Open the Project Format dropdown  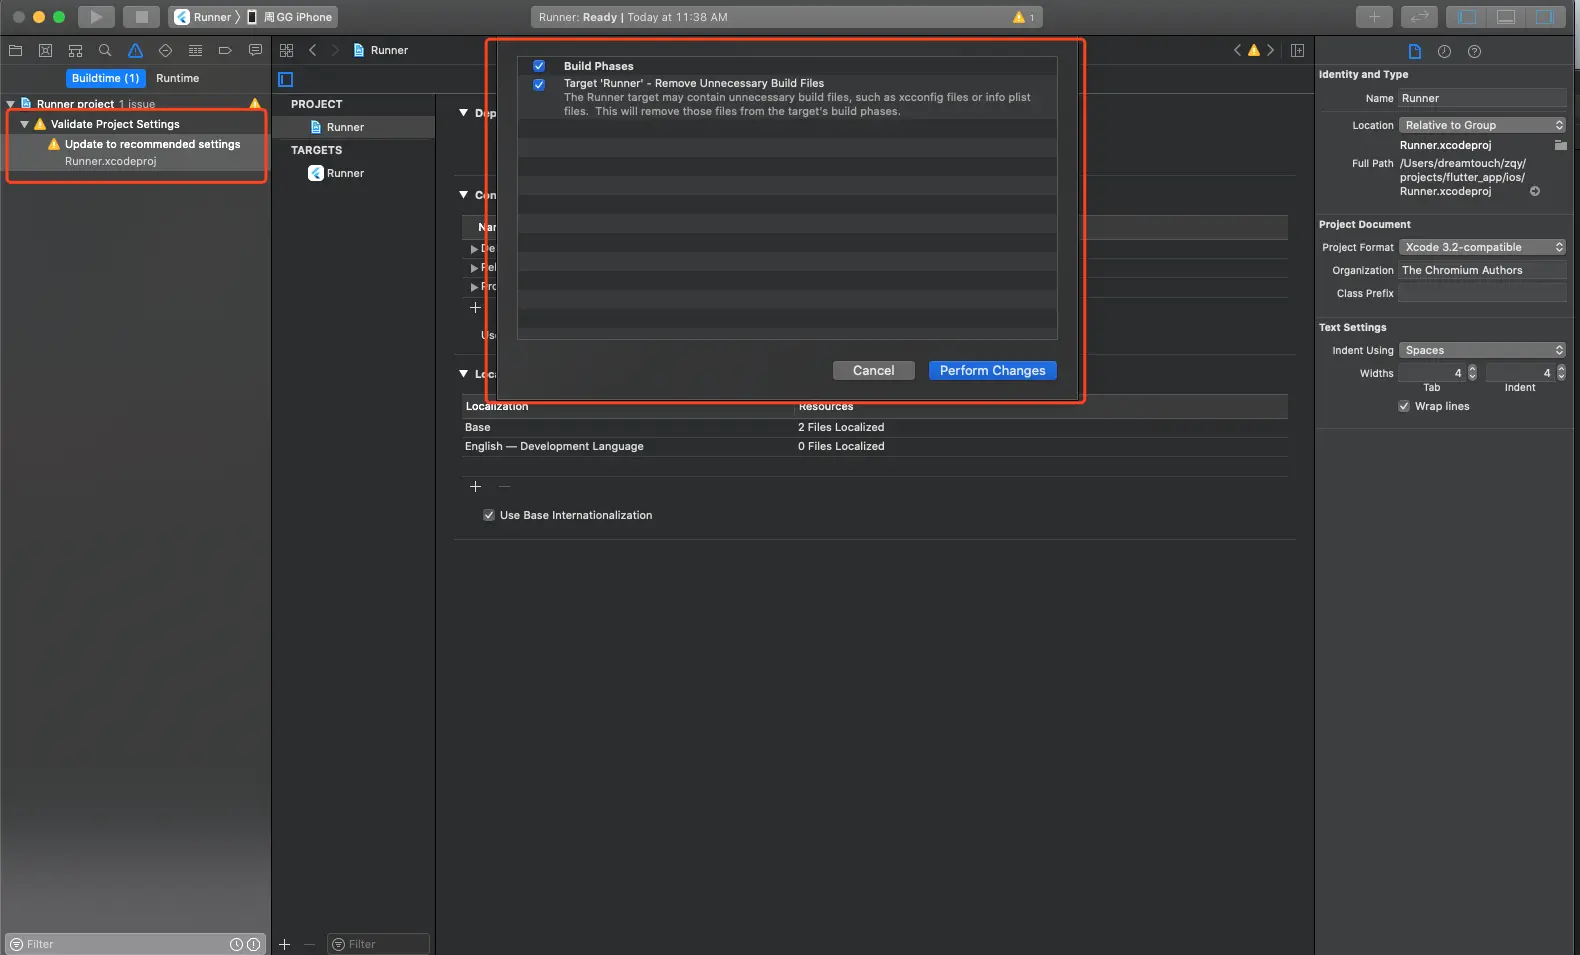pos(1482,247)
